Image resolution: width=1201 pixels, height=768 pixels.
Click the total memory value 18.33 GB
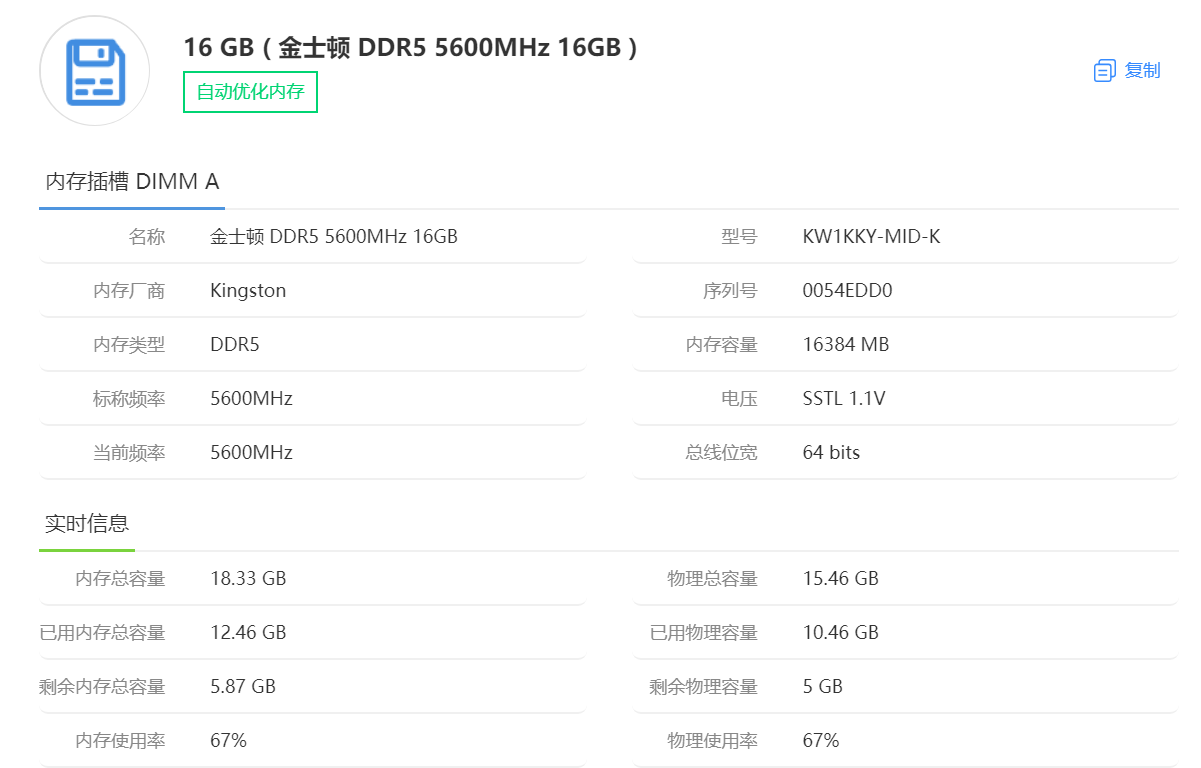click(248, 579)
